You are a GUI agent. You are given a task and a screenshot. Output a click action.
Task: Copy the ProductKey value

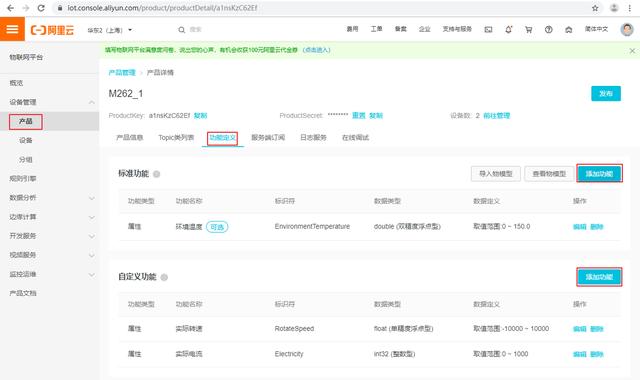click(200, 116)
